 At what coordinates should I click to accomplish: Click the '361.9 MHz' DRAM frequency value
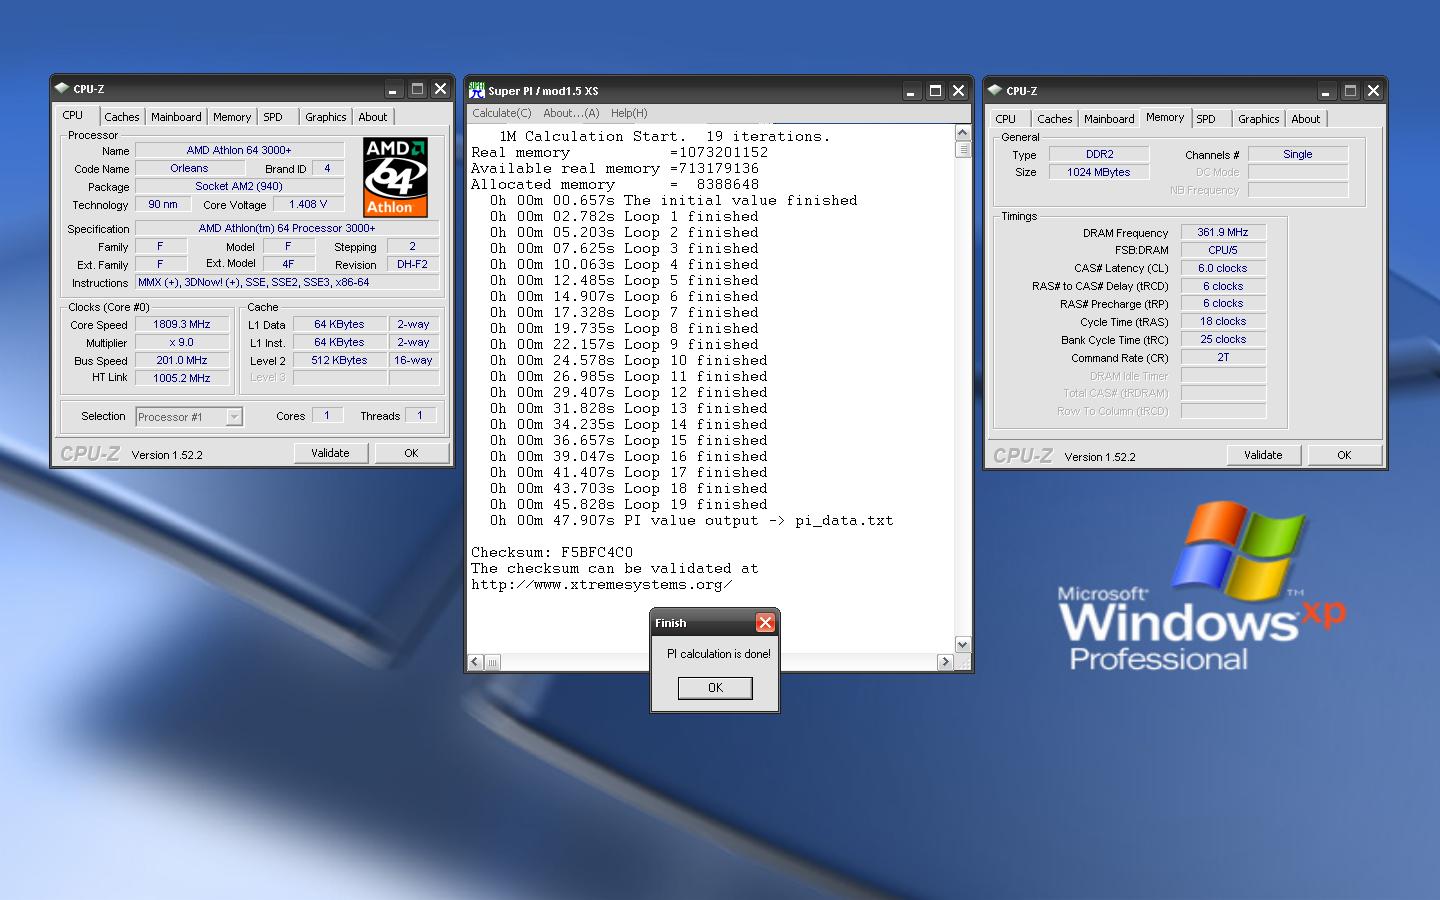[1223, 232]
